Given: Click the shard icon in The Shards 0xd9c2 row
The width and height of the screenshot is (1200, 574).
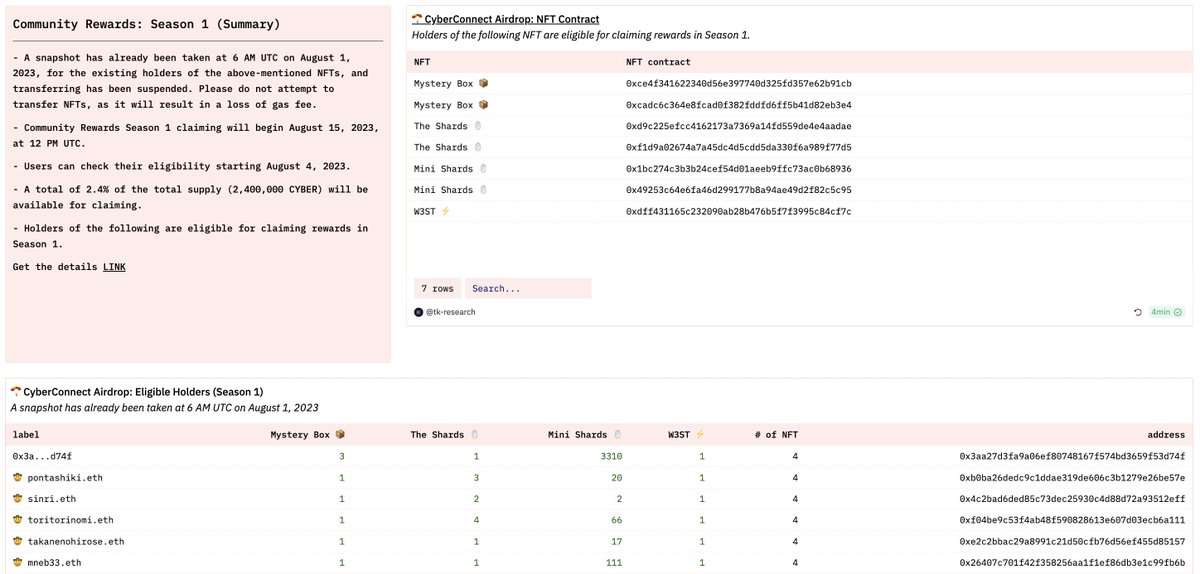Looking at the screenshot, I should [x=477, y=126].
